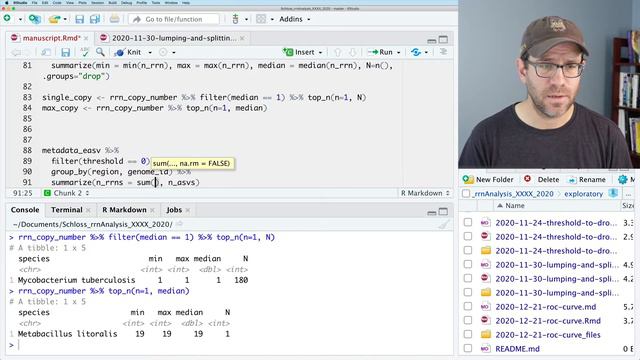The height and width of the screenshot is (360, 640).
Task: Click the Save All icon
Action: pos(95,19)
